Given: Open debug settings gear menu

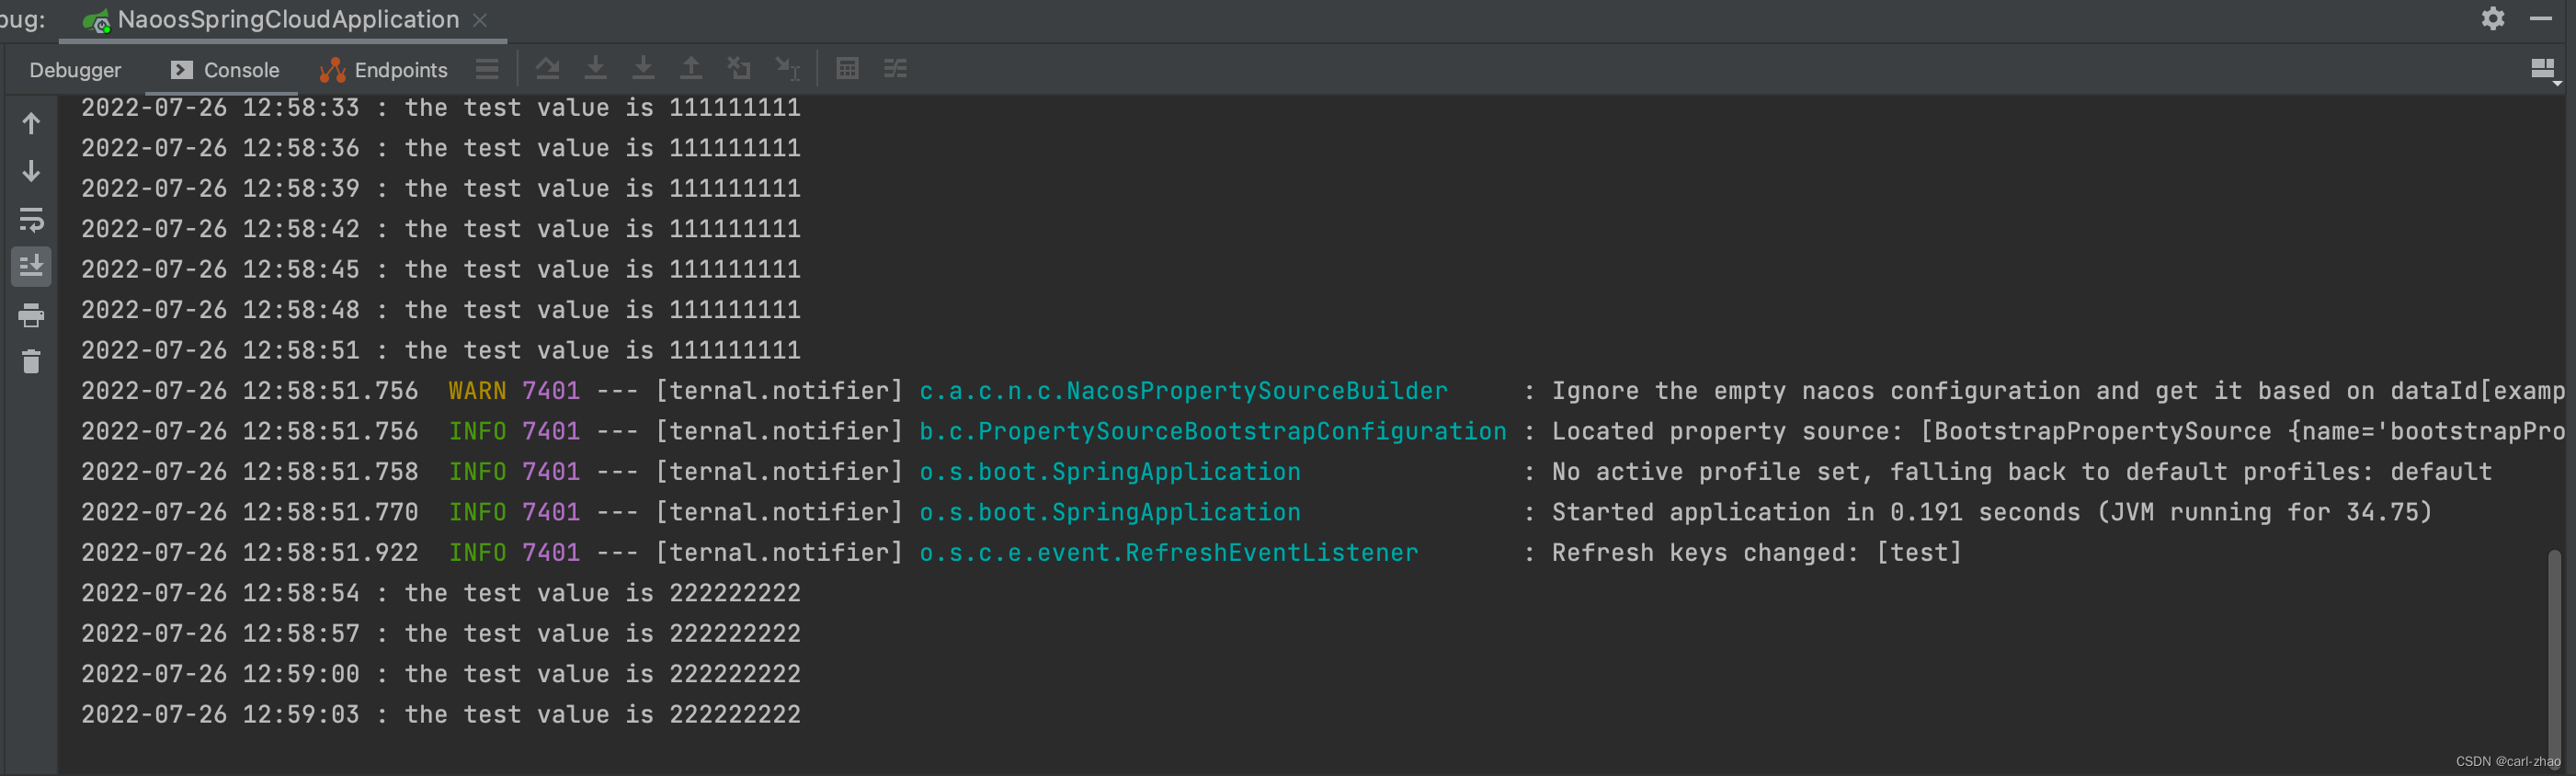Looking at the screenshot, I should click(x=2493, y=18).
